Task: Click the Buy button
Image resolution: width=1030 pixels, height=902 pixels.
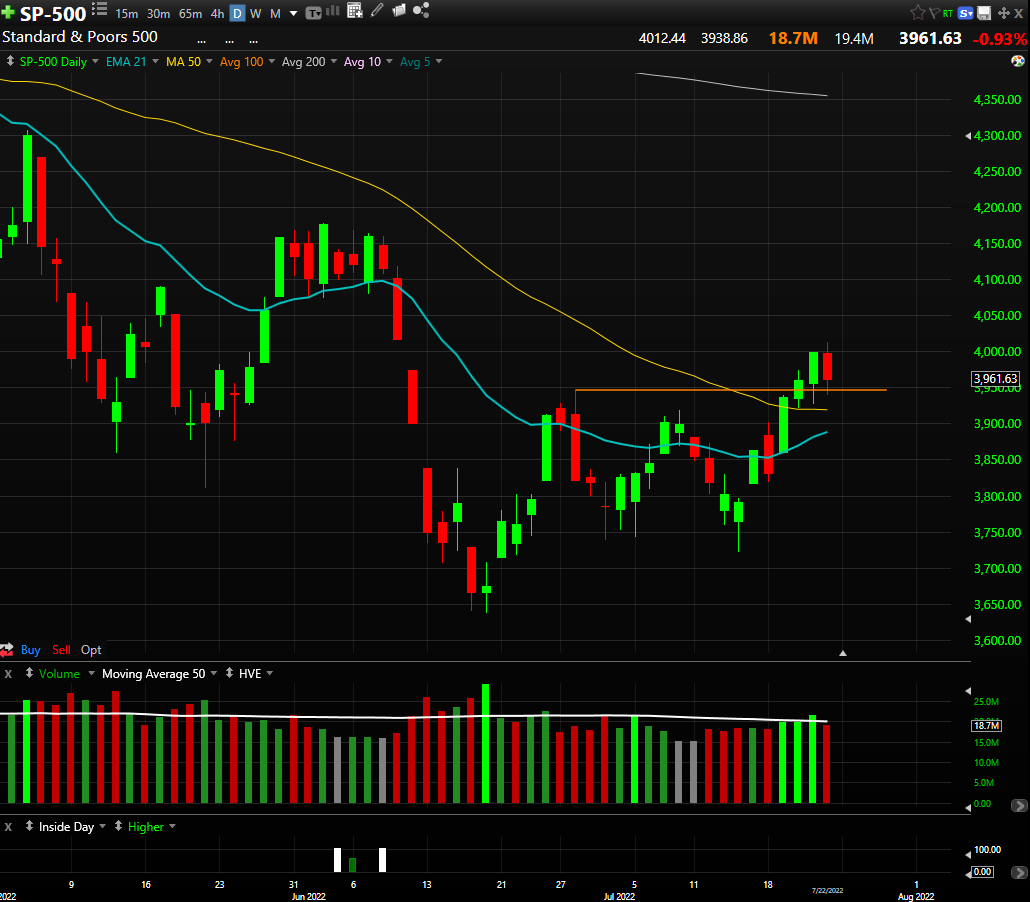Action: coord(30,650)
